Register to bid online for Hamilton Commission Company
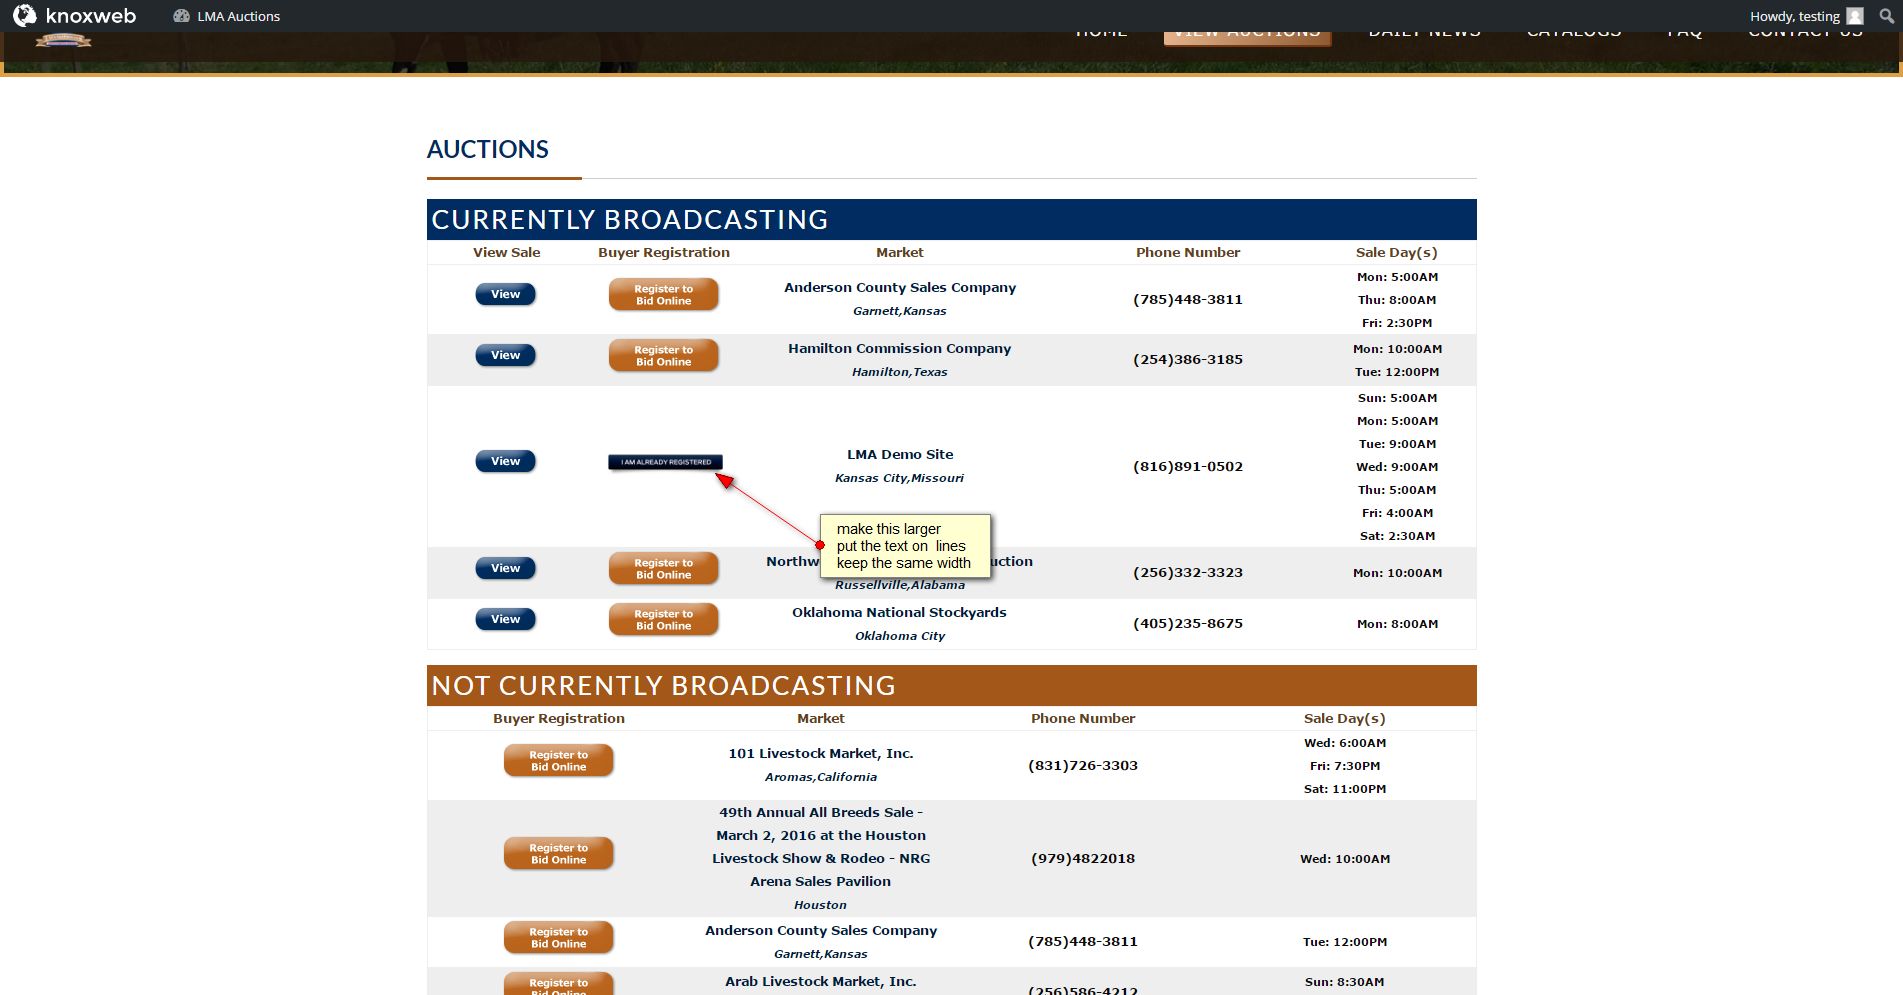Image resolution: width=1903 pixels, height=995 pixels. point(664,356)
